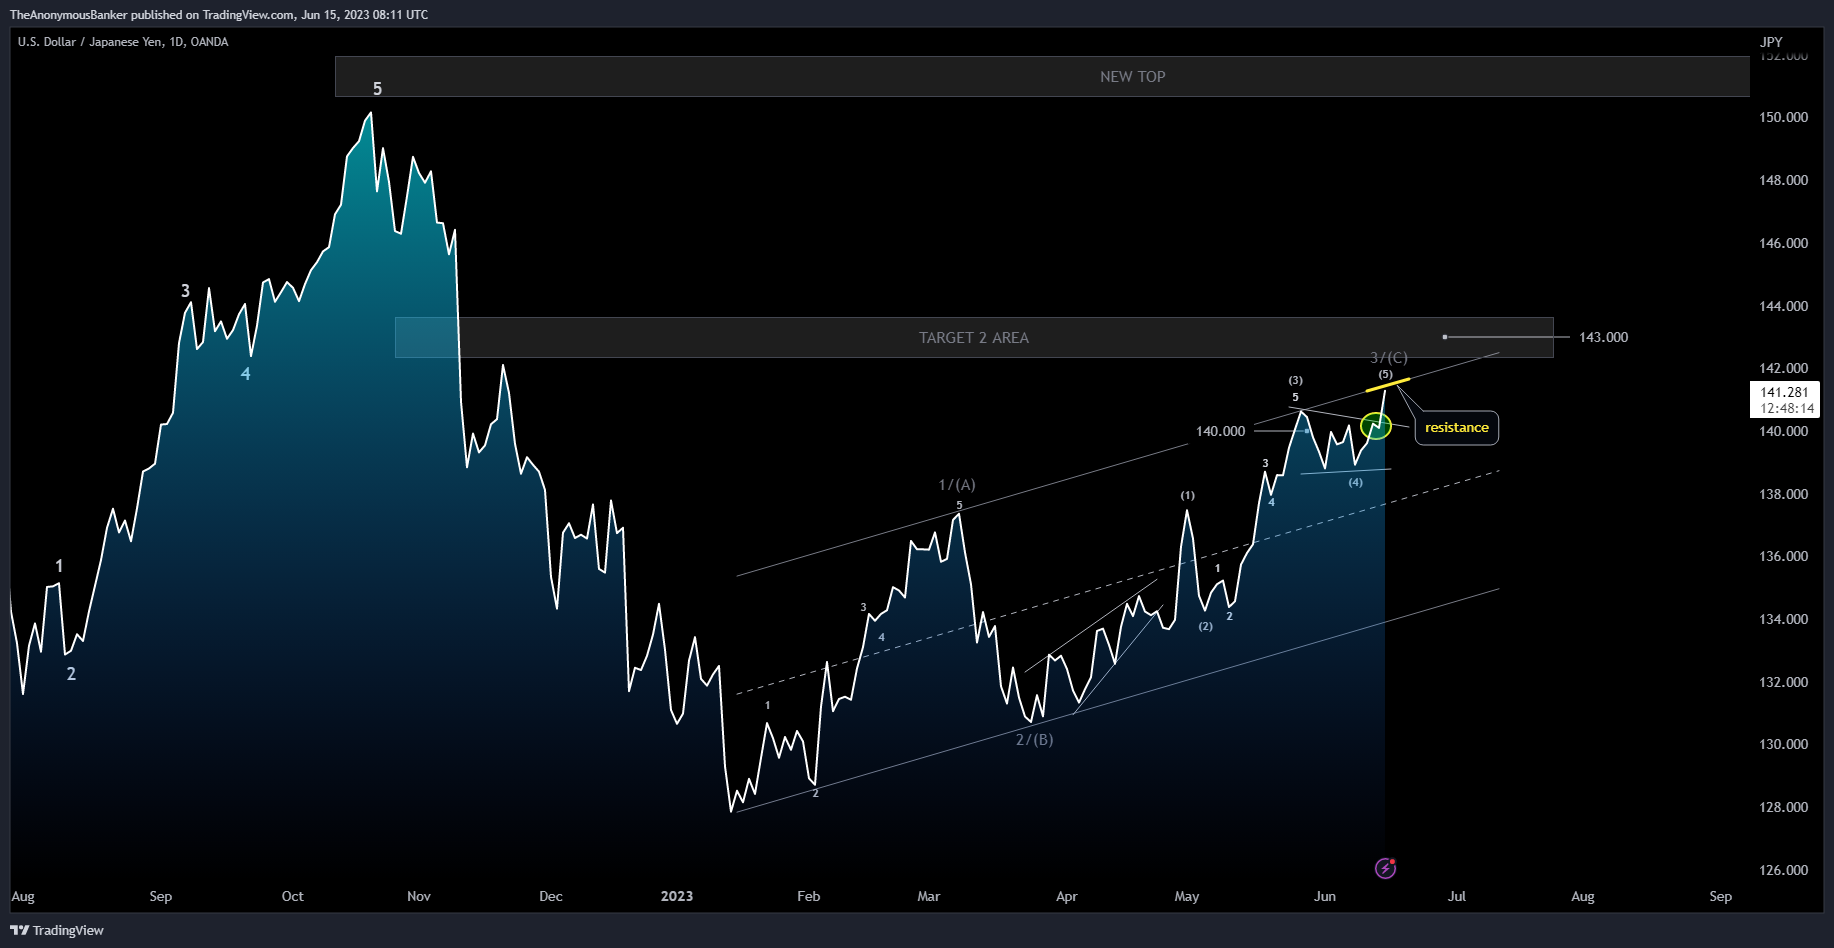Click the JPY currency label on price axis
Image resolution: width=1834 pixels, height=948 pixels.
[1771, 42]
